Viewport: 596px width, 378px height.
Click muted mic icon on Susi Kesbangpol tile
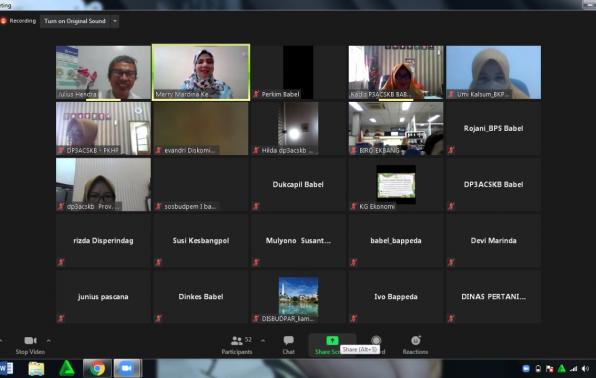click(159, 262)
